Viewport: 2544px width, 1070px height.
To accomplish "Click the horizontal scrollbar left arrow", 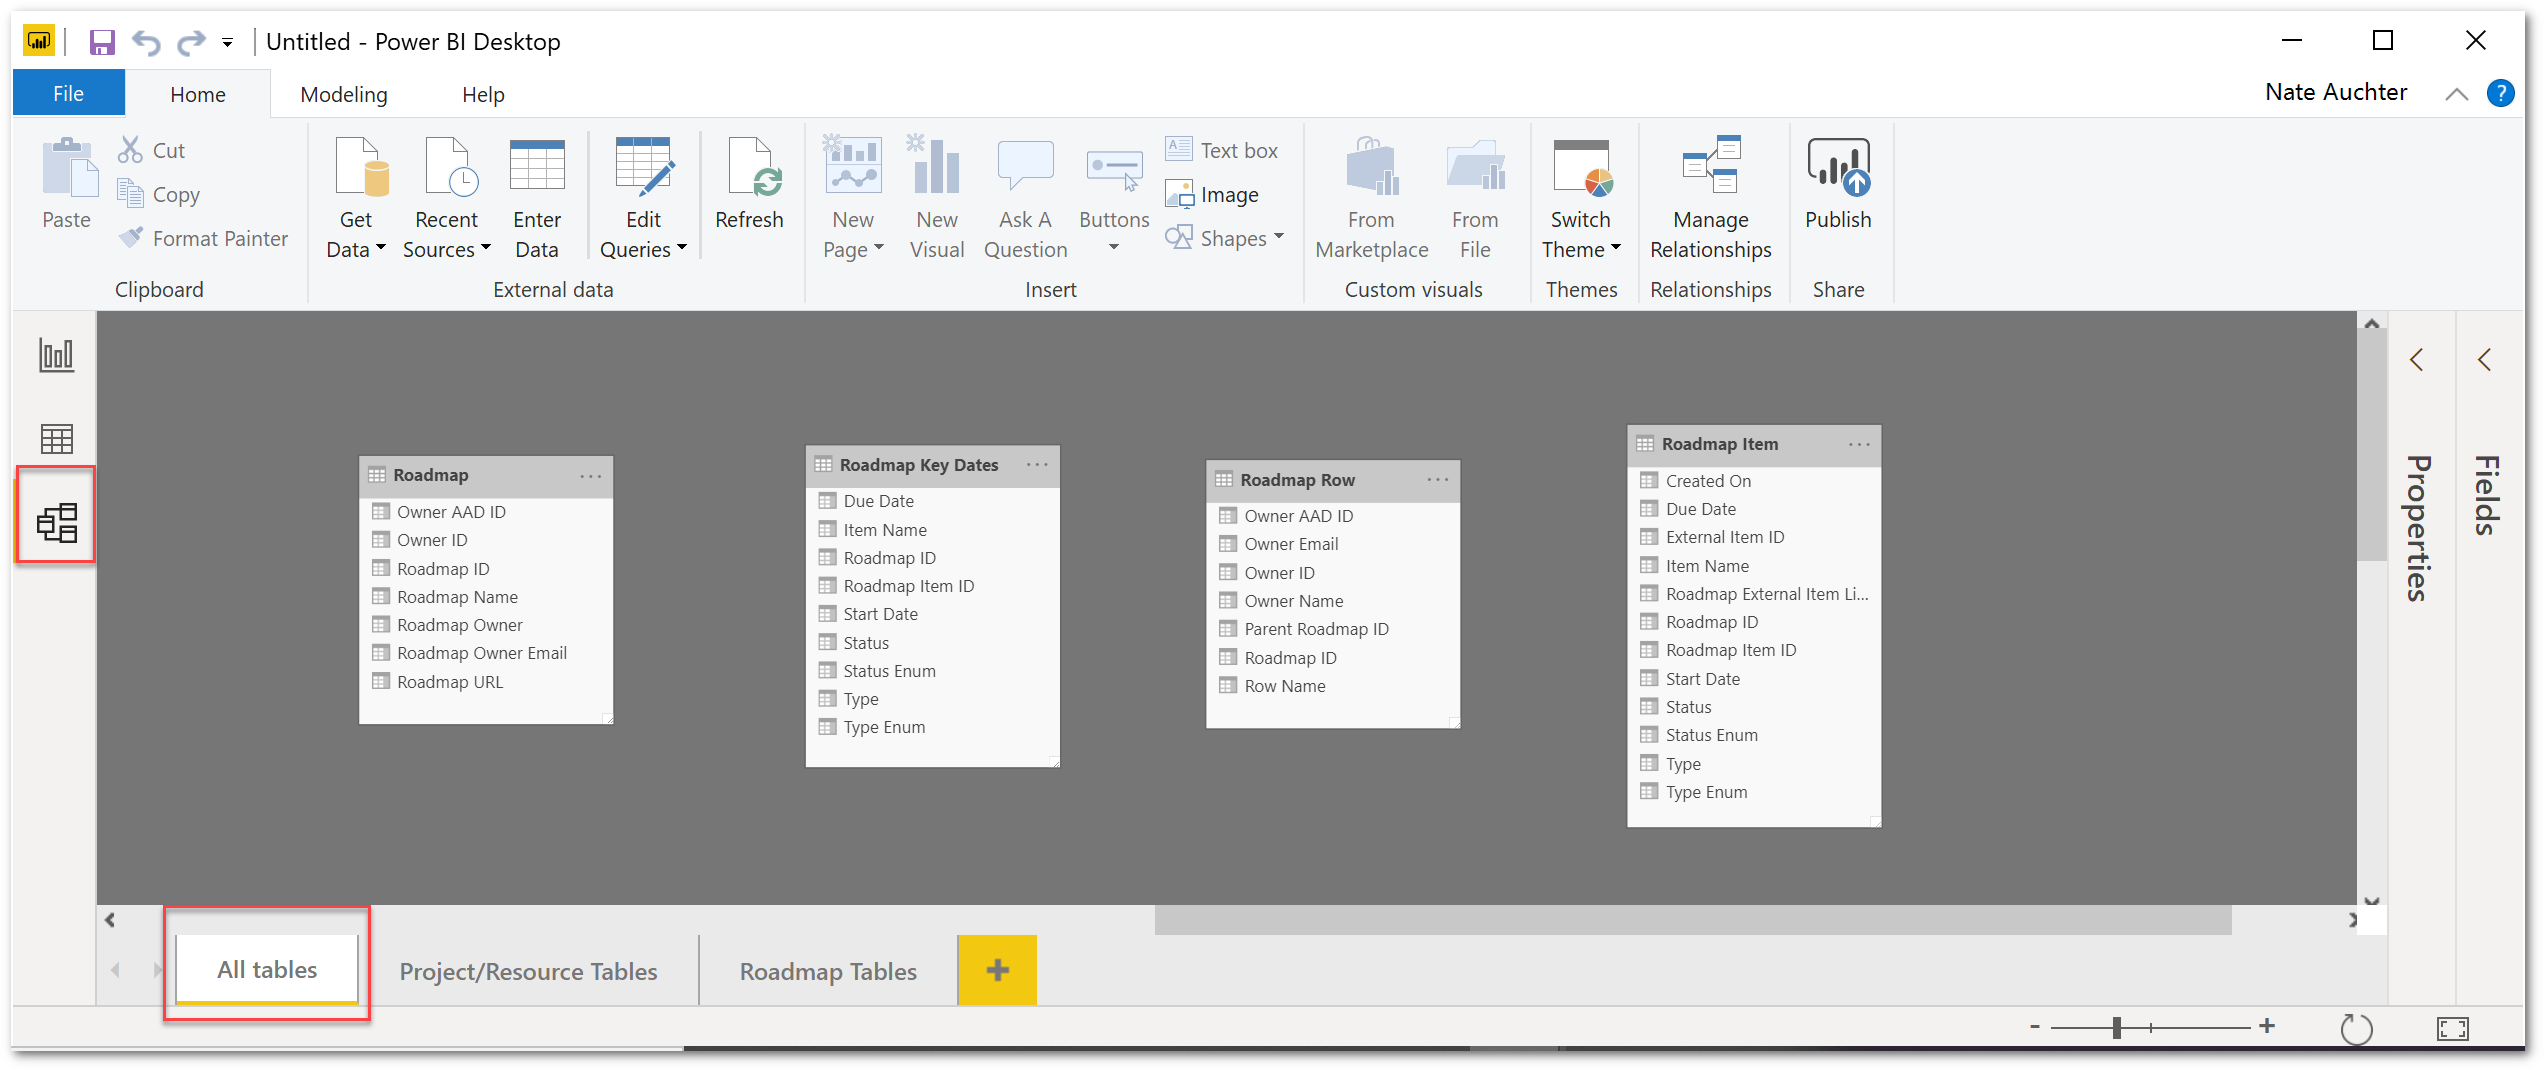I will tap(110, 920).
